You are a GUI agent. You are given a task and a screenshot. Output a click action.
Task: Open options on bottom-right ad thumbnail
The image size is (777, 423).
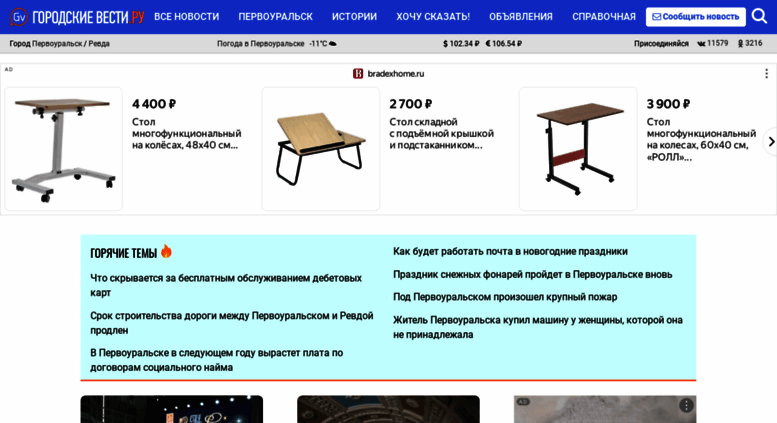pyautogui.click(x=686, y=405)
